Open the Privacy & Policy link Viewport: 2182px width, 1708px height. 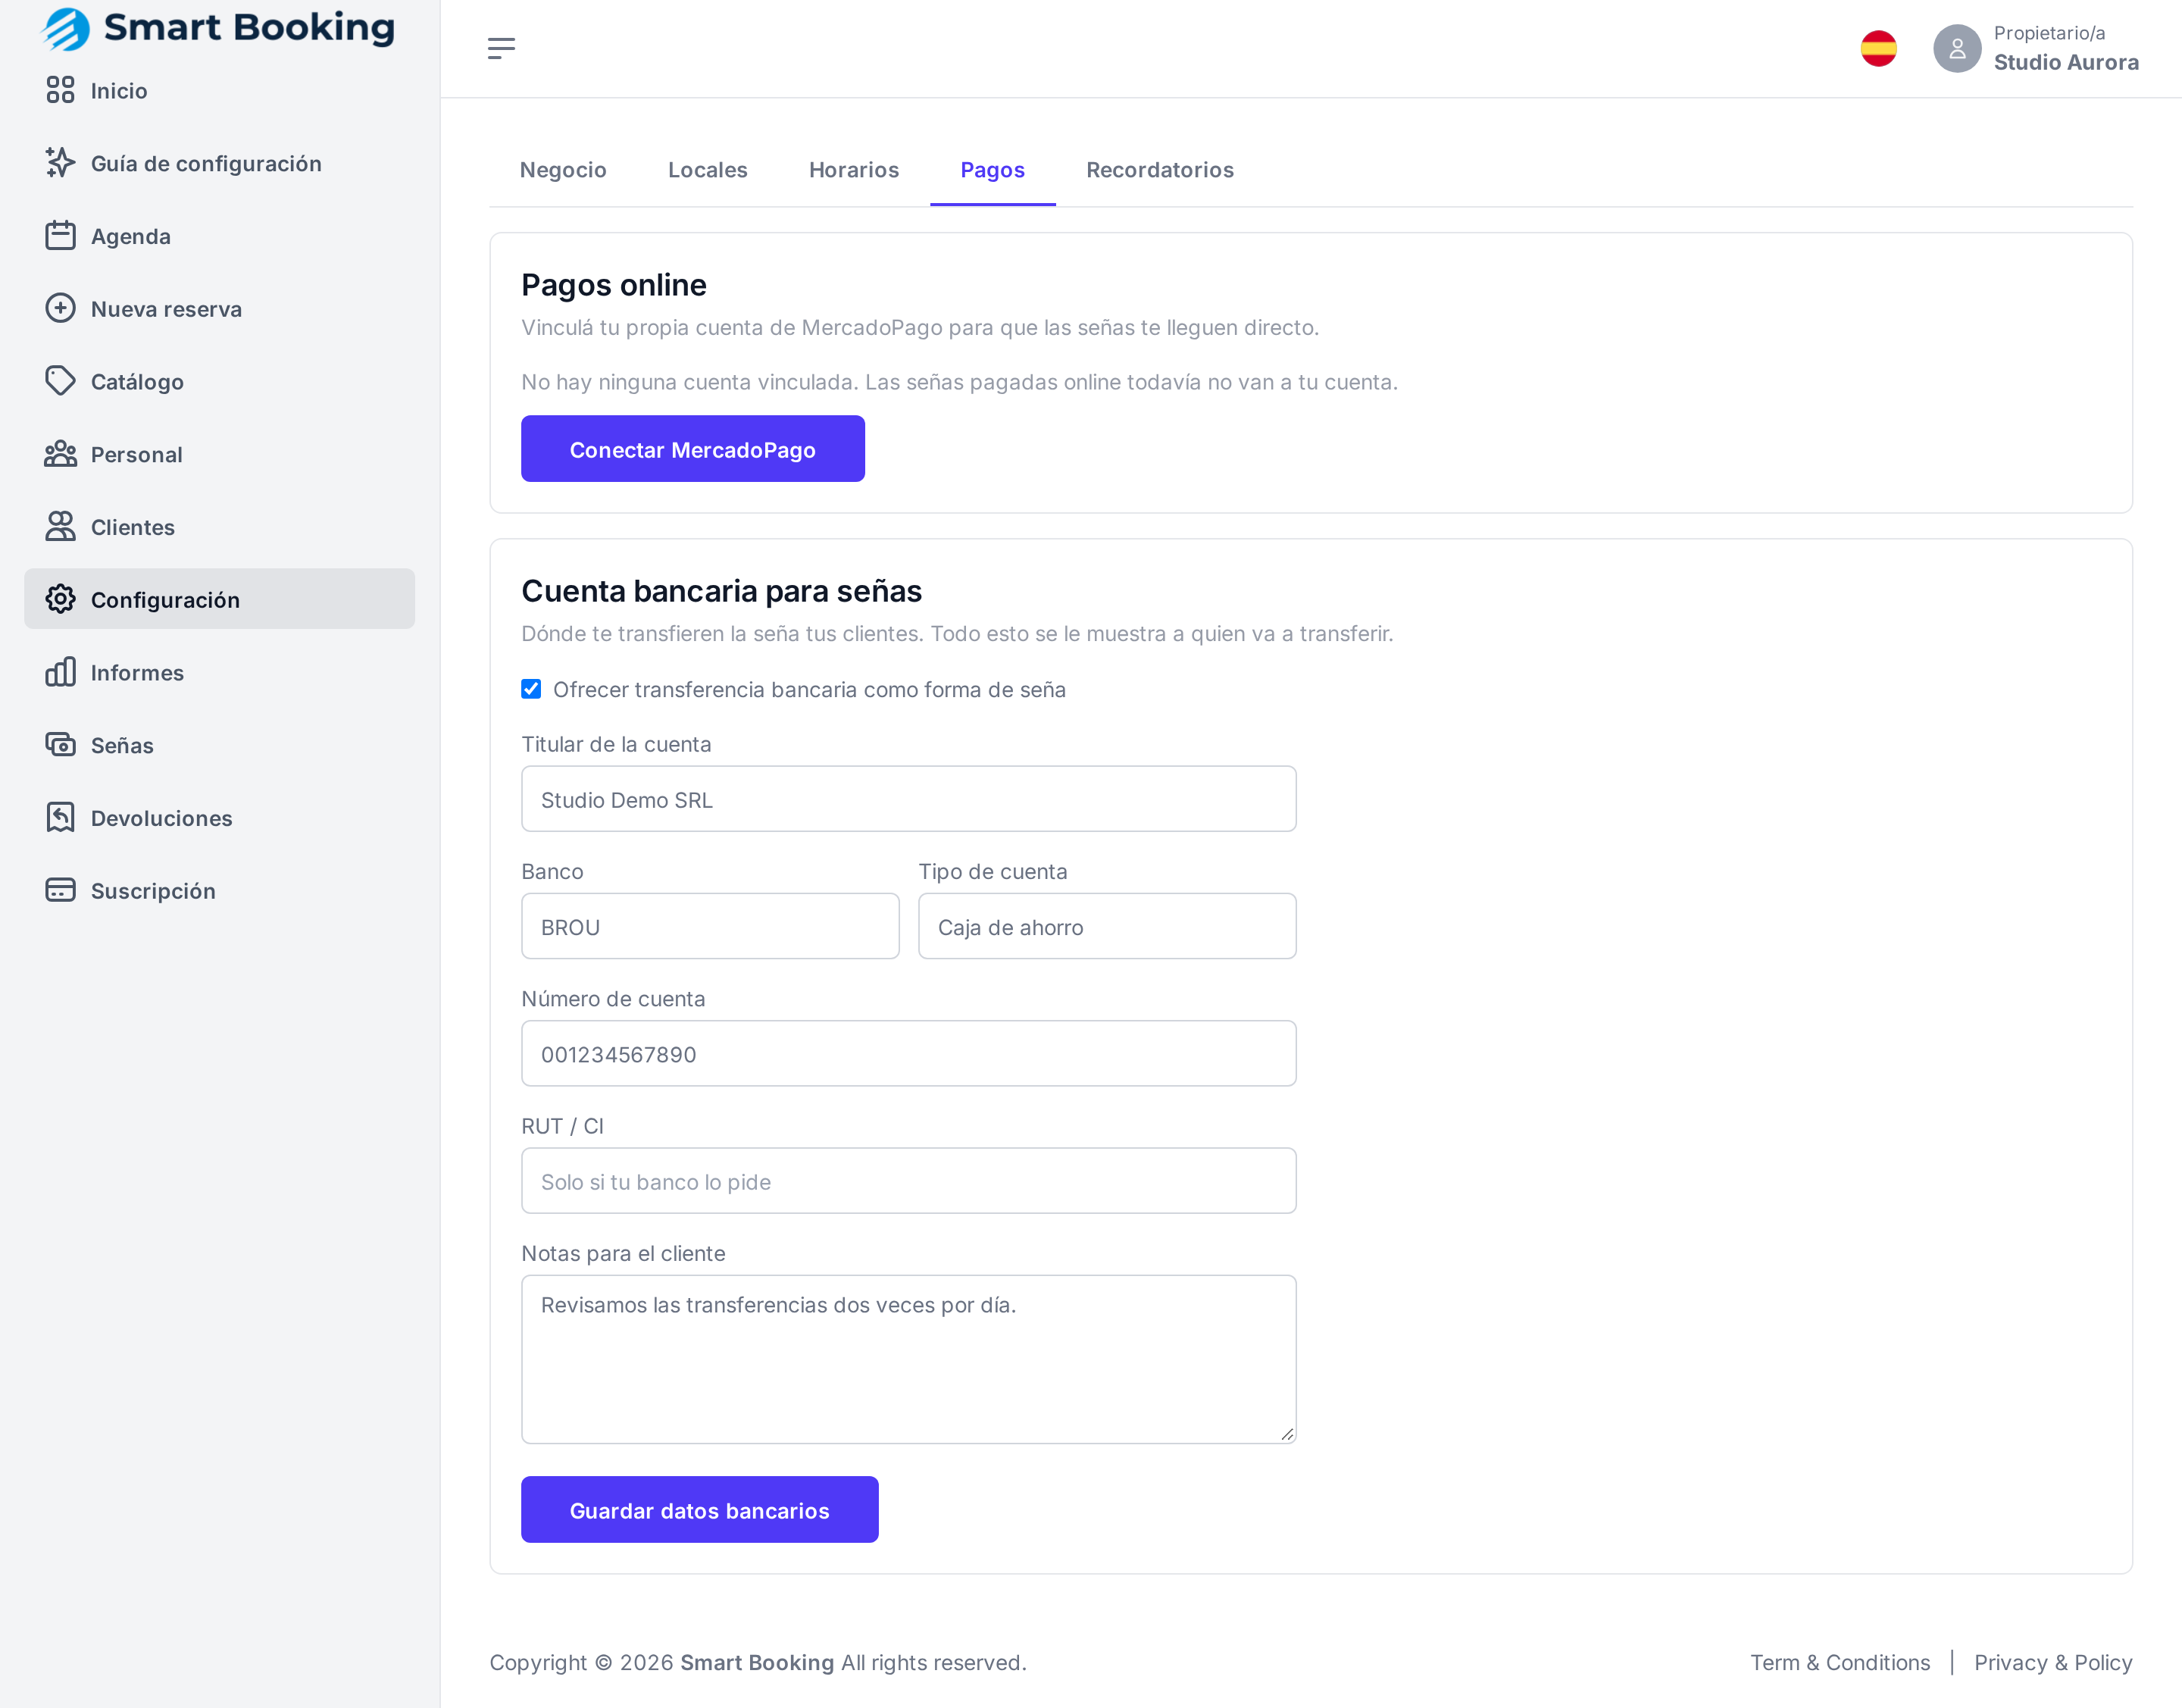click(x=2053, y=1662)
